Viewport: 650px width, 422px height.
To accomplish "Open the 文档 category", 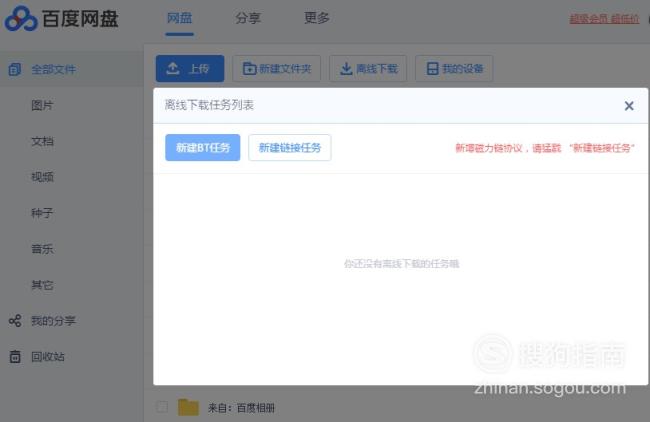I will (42, 141).
